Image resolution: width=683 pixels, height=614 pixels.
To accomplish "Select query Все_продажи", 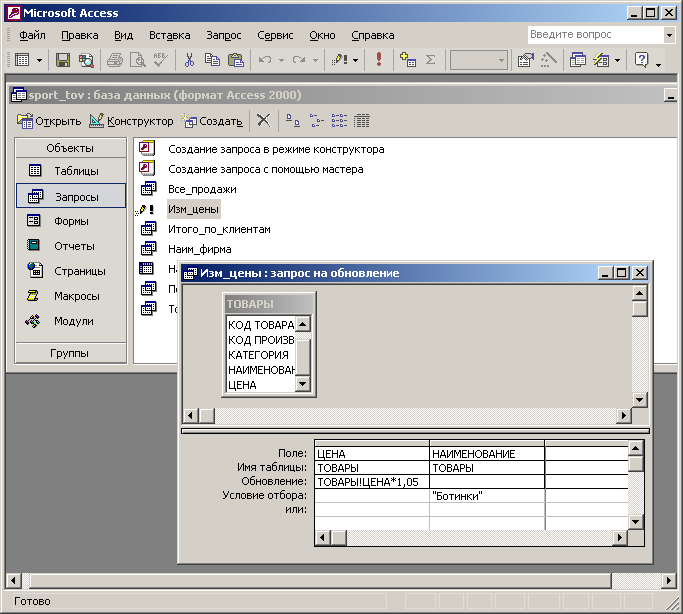I will pyautogui.click(x=202, y=189).
